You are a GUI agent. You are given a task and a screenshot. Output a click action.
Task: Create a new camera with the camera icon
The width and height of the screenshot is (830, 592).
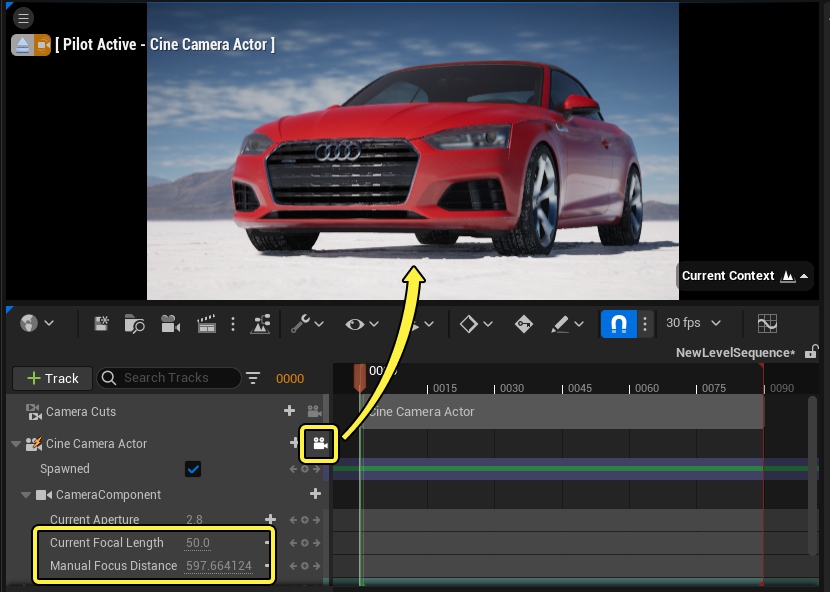click(170, 323)
